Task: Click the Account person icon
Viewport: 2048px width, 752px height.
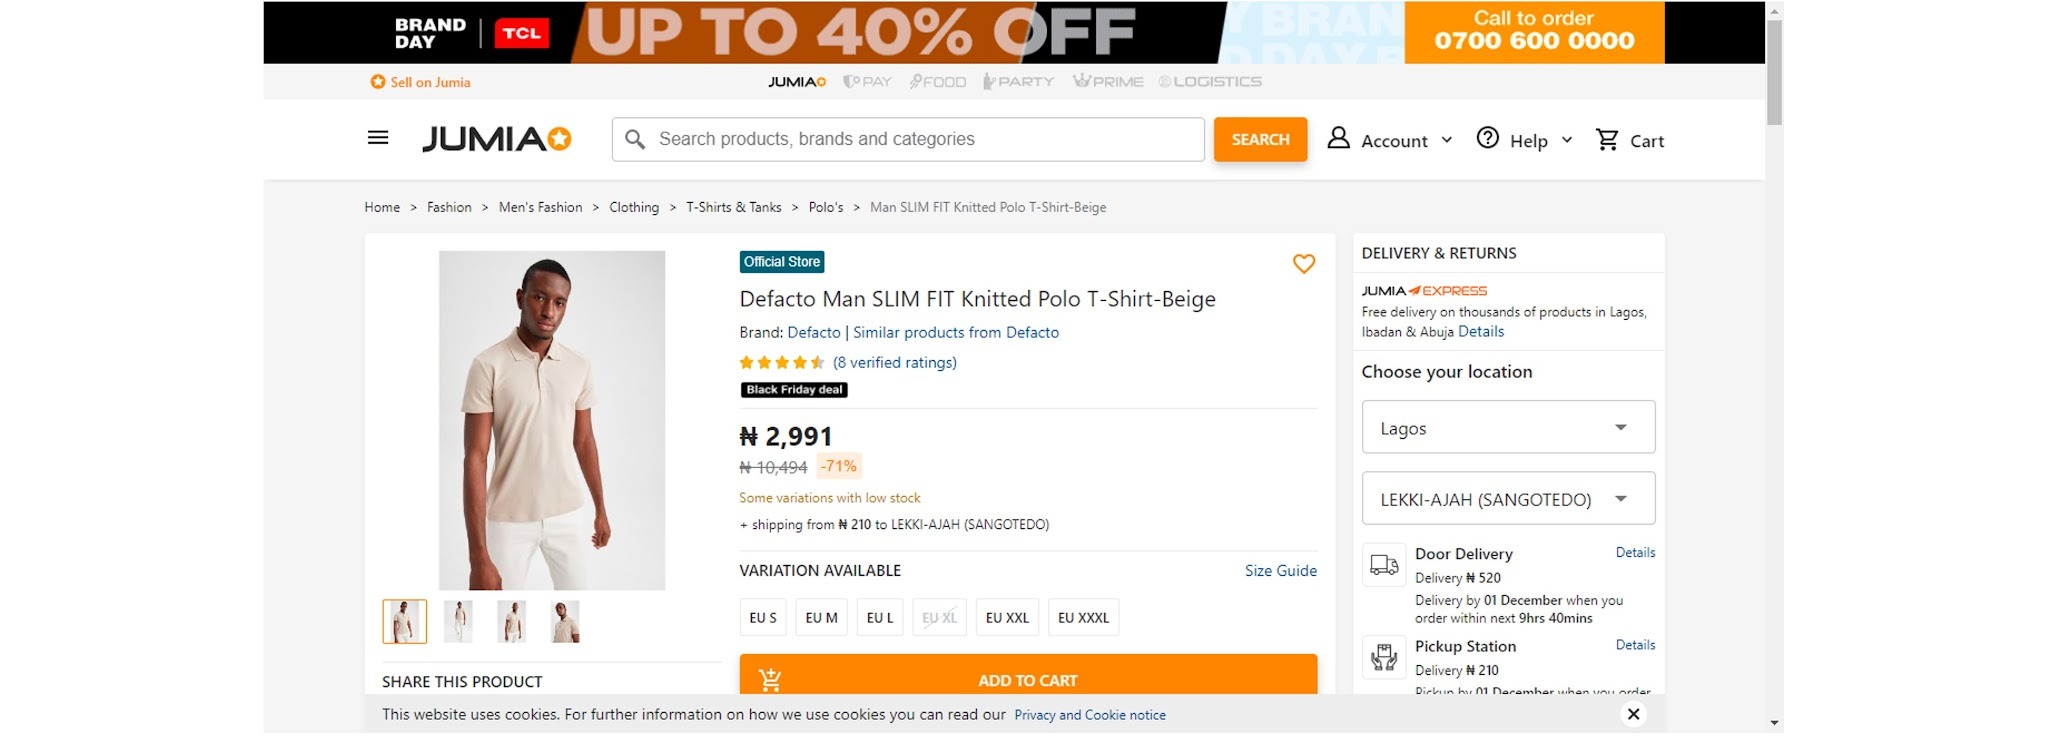Action: tap(1338, 138)
